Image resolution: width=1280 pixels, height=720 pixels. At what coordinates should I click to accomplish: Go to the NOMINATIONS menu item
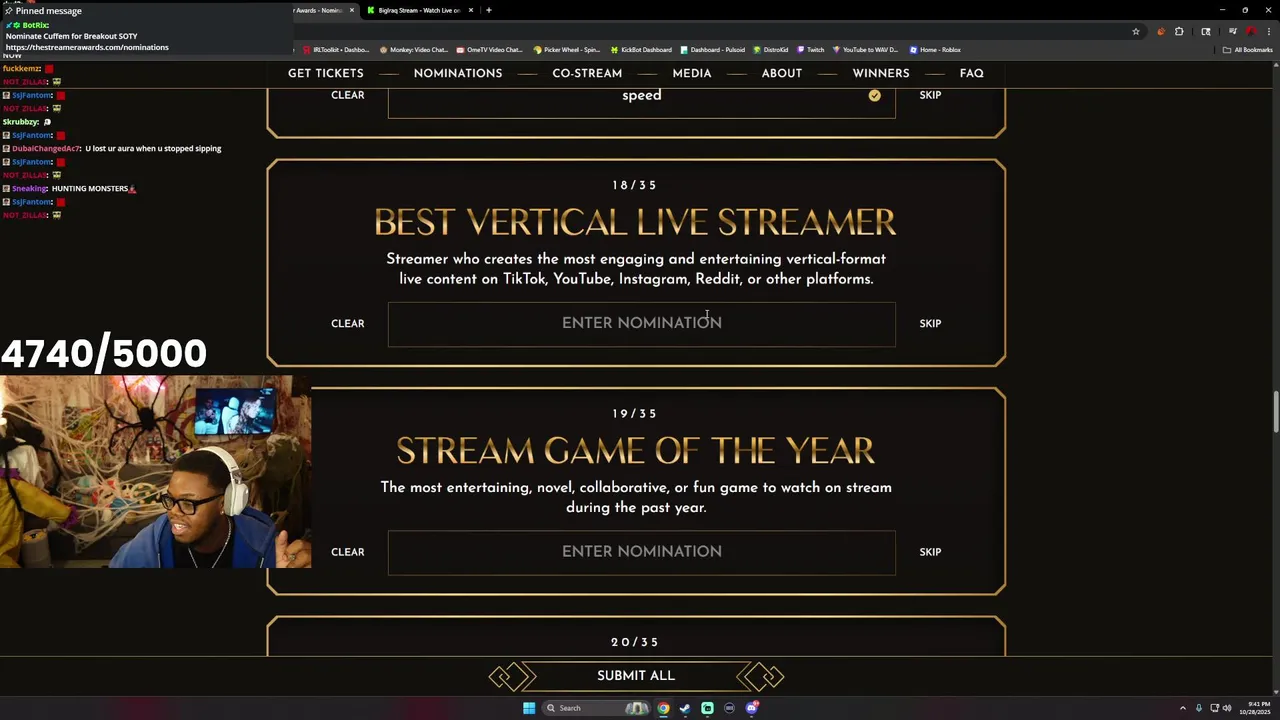tap(458, 73)
